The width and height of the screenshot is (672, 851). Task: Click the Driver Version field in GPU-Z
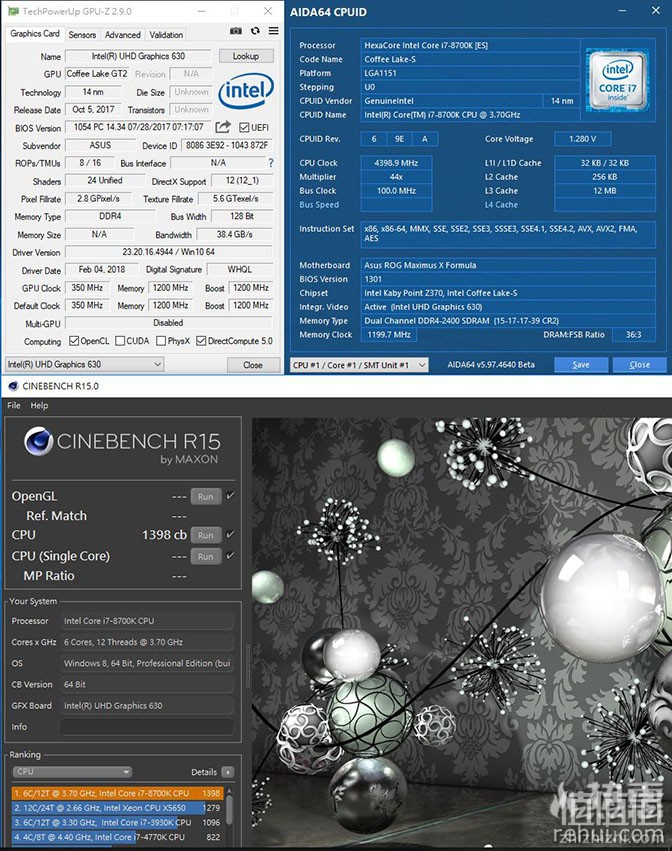tap(168, 252)
